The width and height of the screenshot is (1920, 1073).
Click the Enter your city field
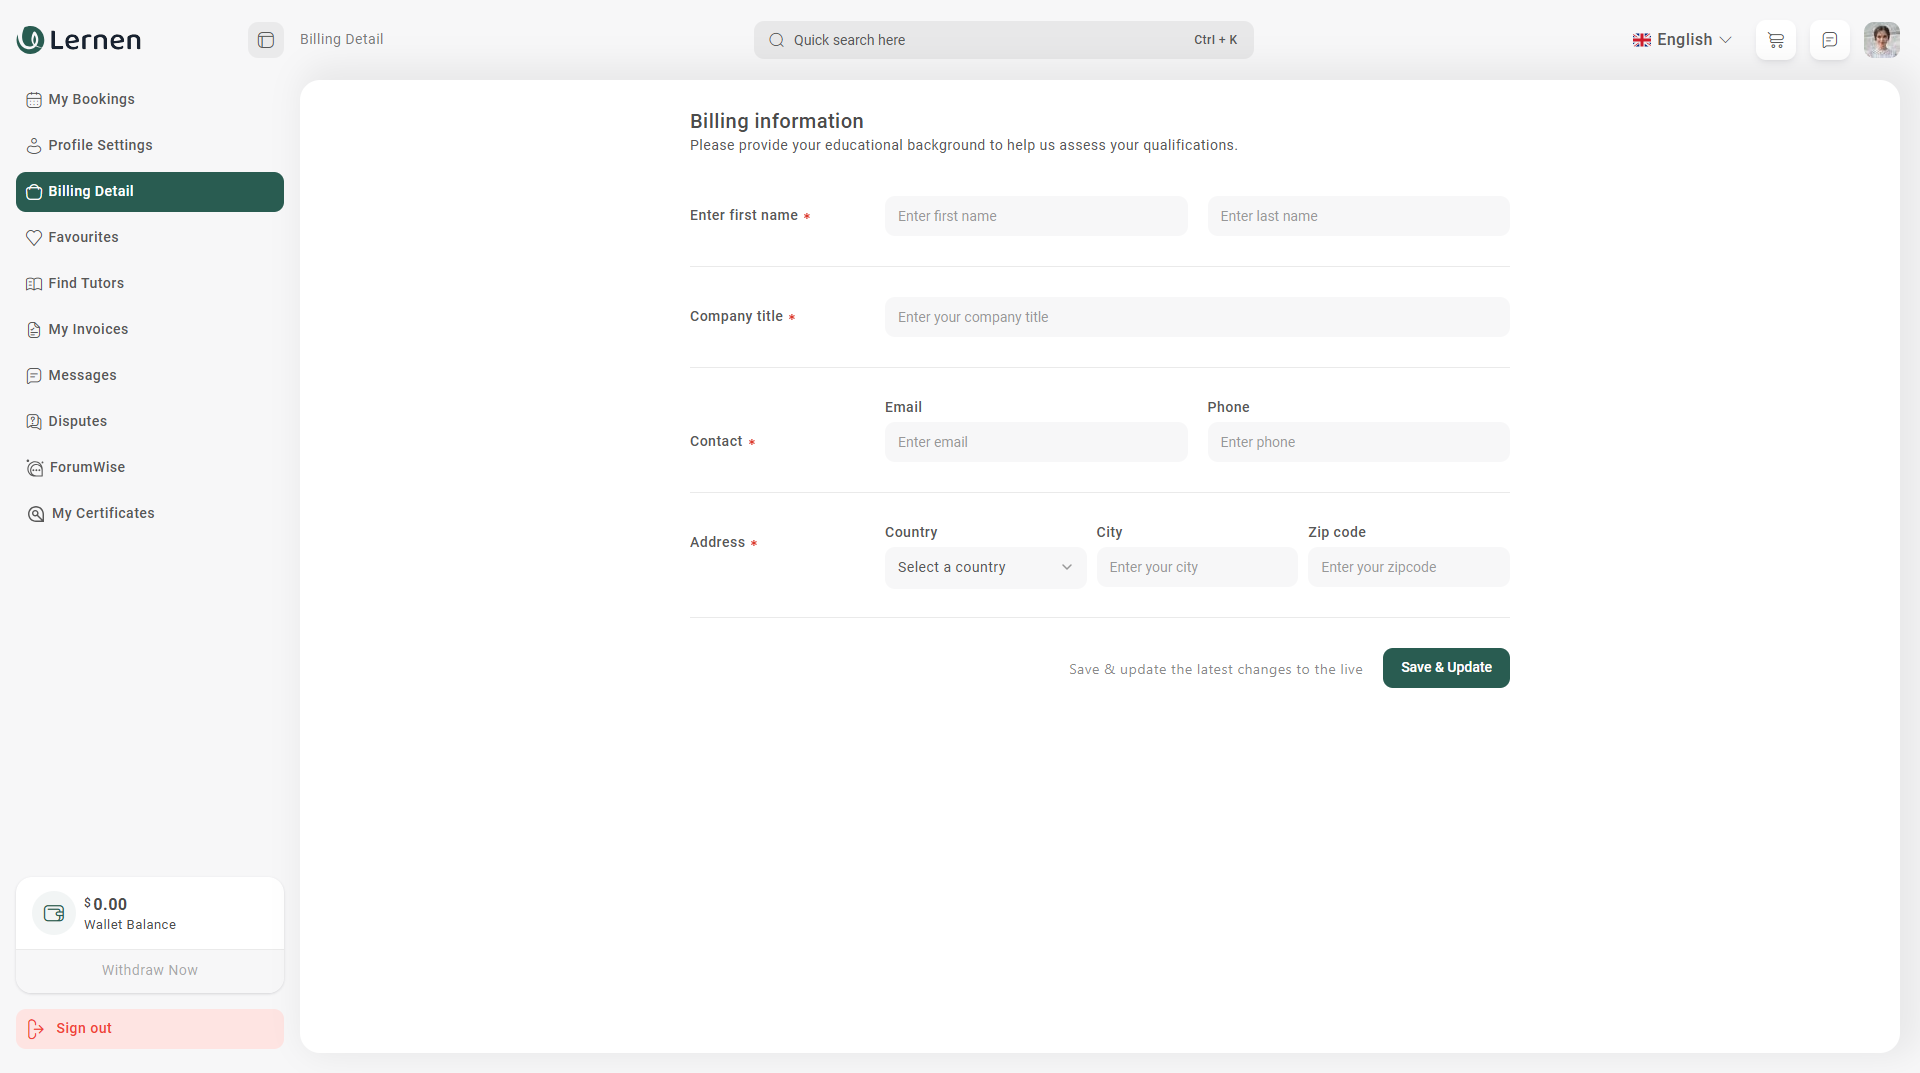[1196, 567]
